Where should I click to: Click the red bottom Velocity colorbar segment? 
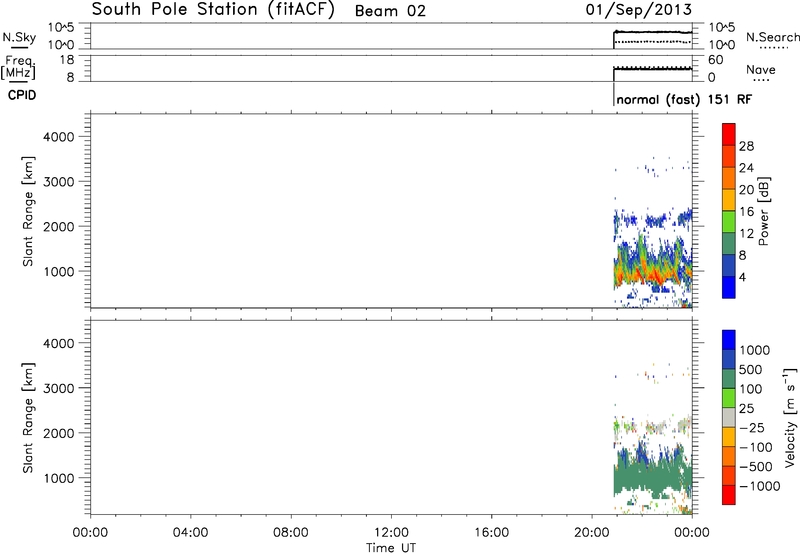click(729, 495)
